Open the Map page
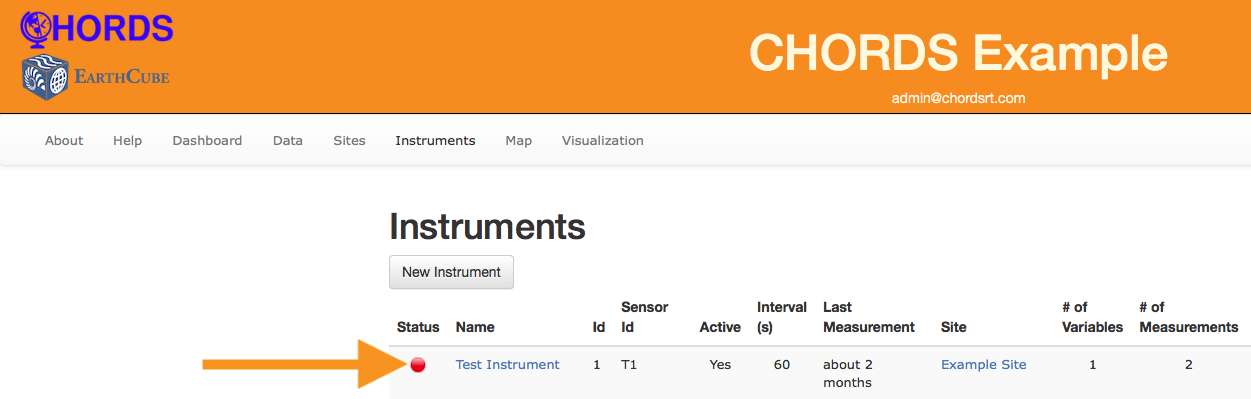 pyautogui.click(x=518, y=141)
